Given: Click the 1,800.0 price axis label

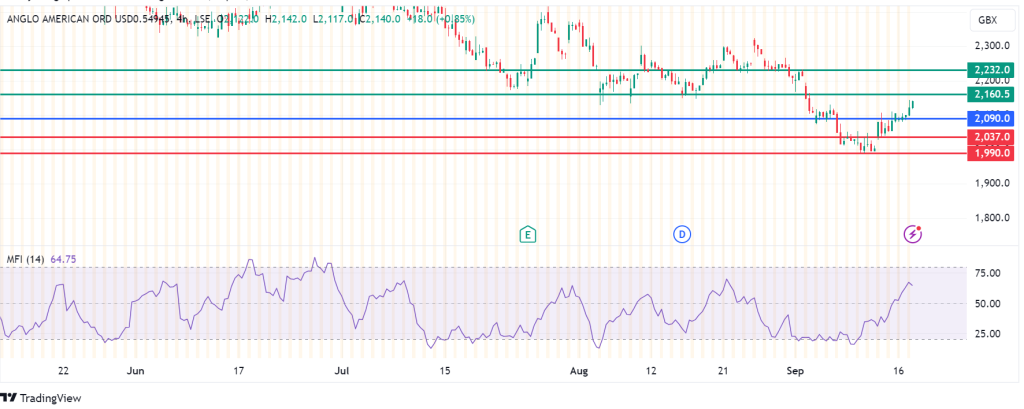Looking at the screenshot, I should tap(993, 218).
